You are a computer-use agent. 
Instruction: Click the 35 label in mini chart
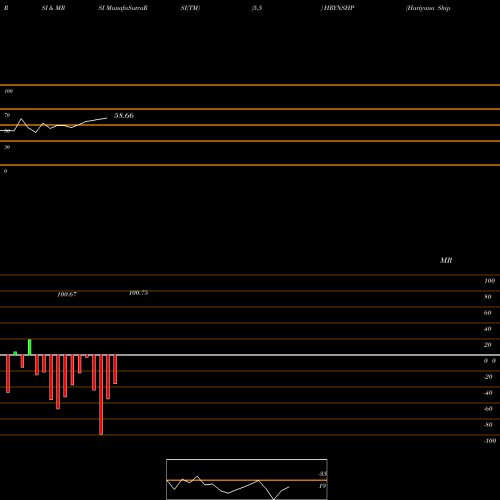pyautogui.click(x=322, y=474)
